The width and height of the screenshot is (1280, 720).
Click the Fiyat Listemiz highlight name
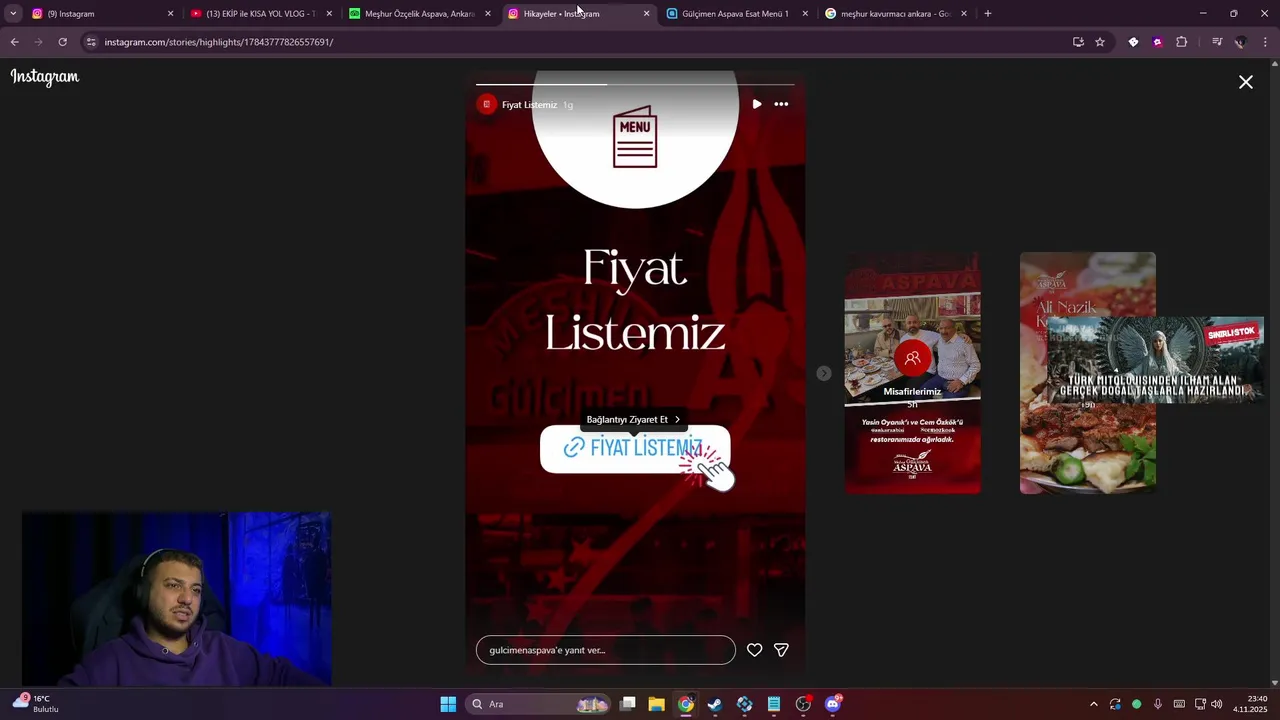[529, 105]
